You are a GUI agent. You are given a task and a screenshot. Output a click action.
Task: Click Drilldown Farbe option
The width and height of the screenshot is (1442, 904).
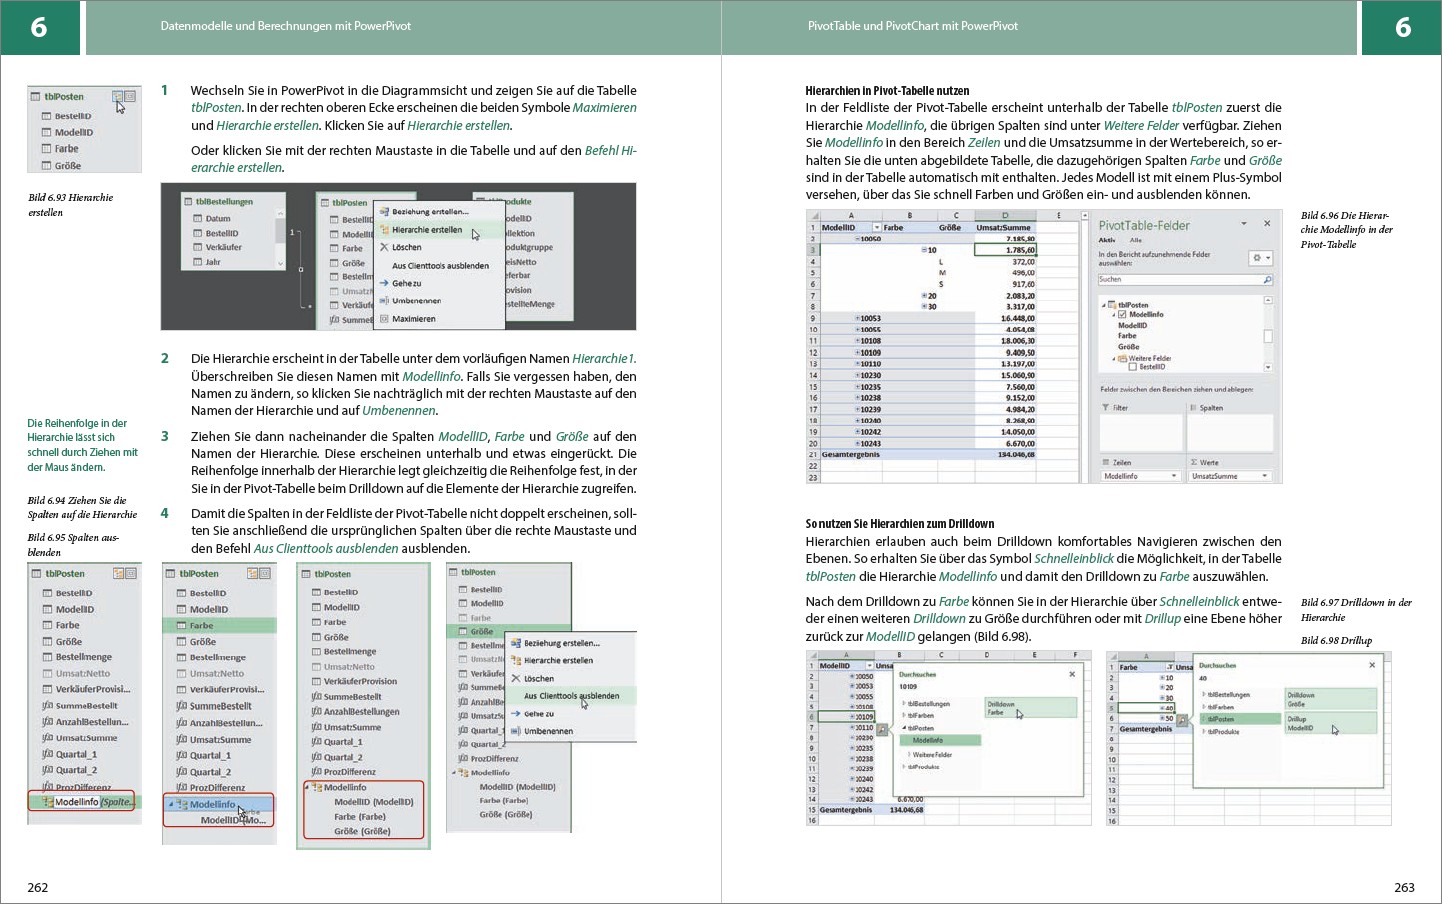tap(1001, 708)
